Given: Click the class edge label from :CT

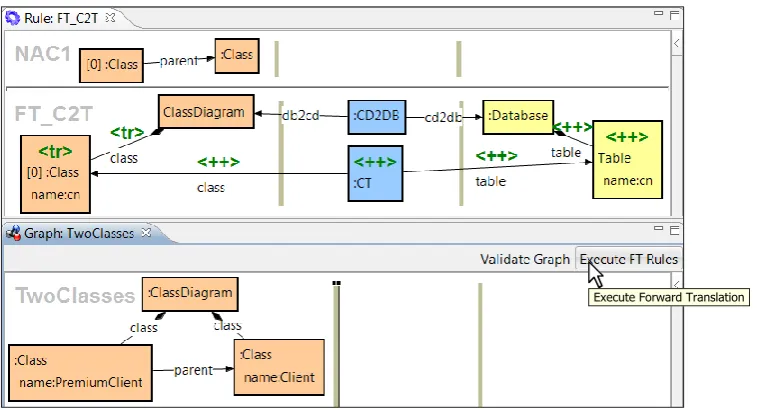Looking at the screenshot, I should (x=211, y=187).
